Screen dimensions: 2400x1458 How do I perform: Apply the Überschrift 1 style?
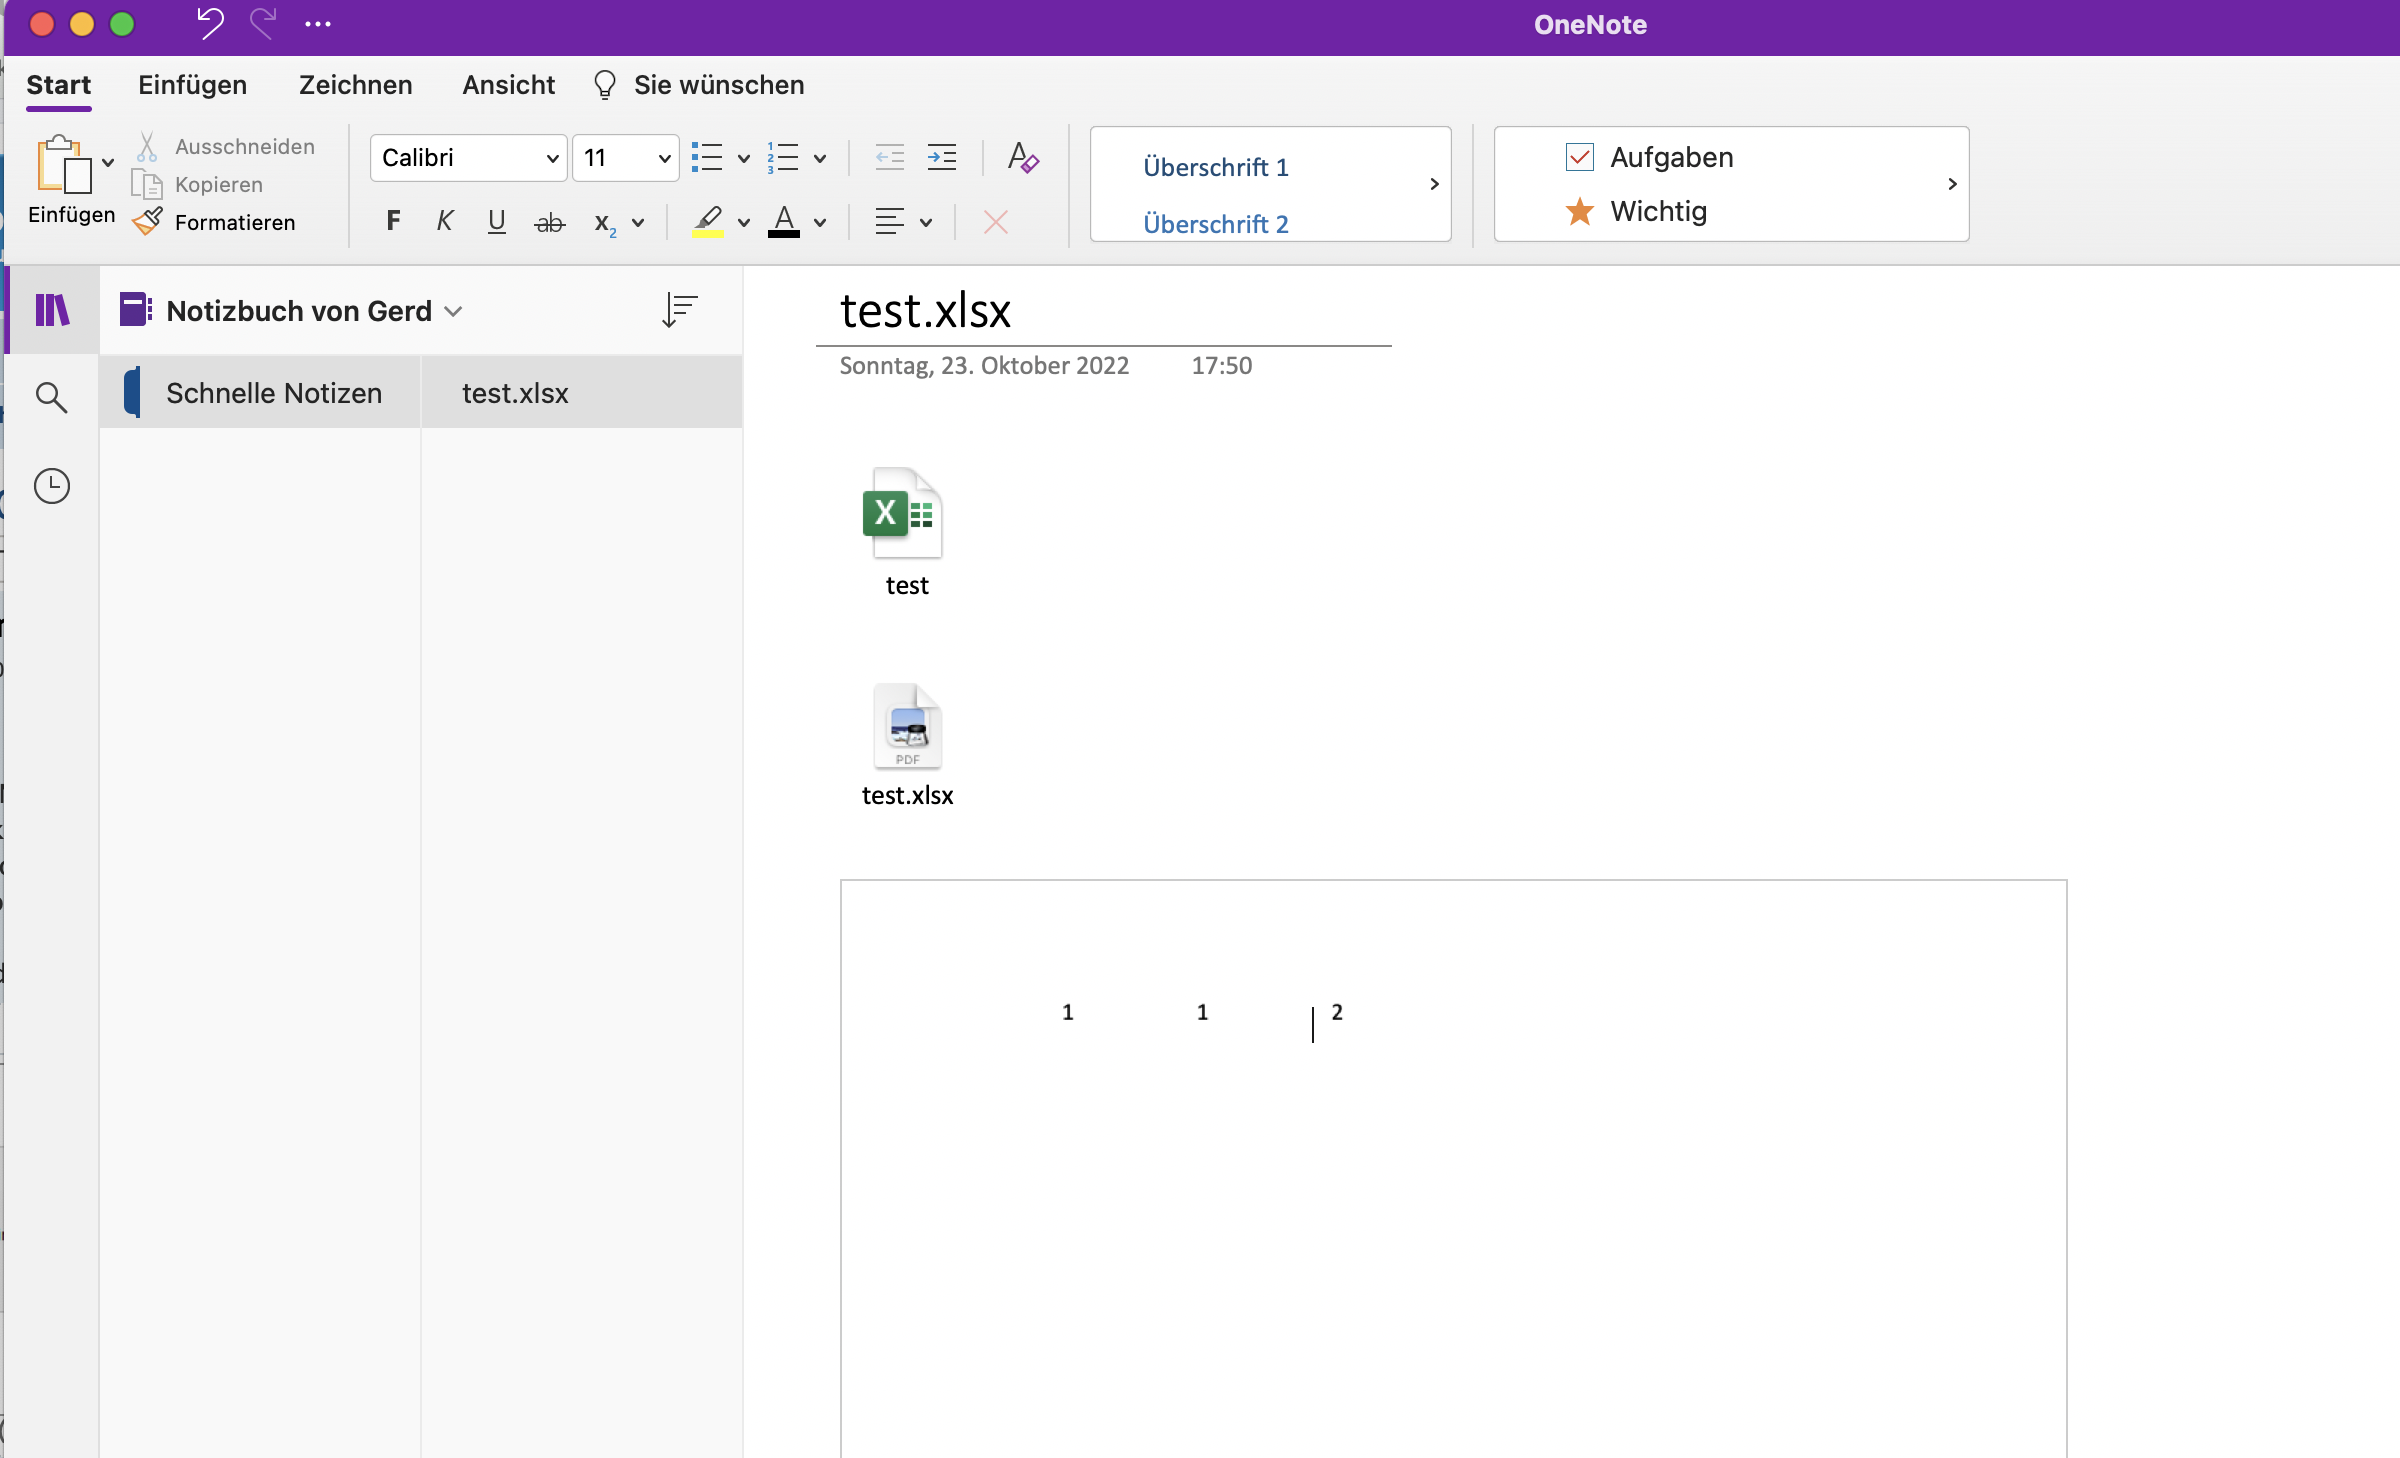tap(1215, 167)
